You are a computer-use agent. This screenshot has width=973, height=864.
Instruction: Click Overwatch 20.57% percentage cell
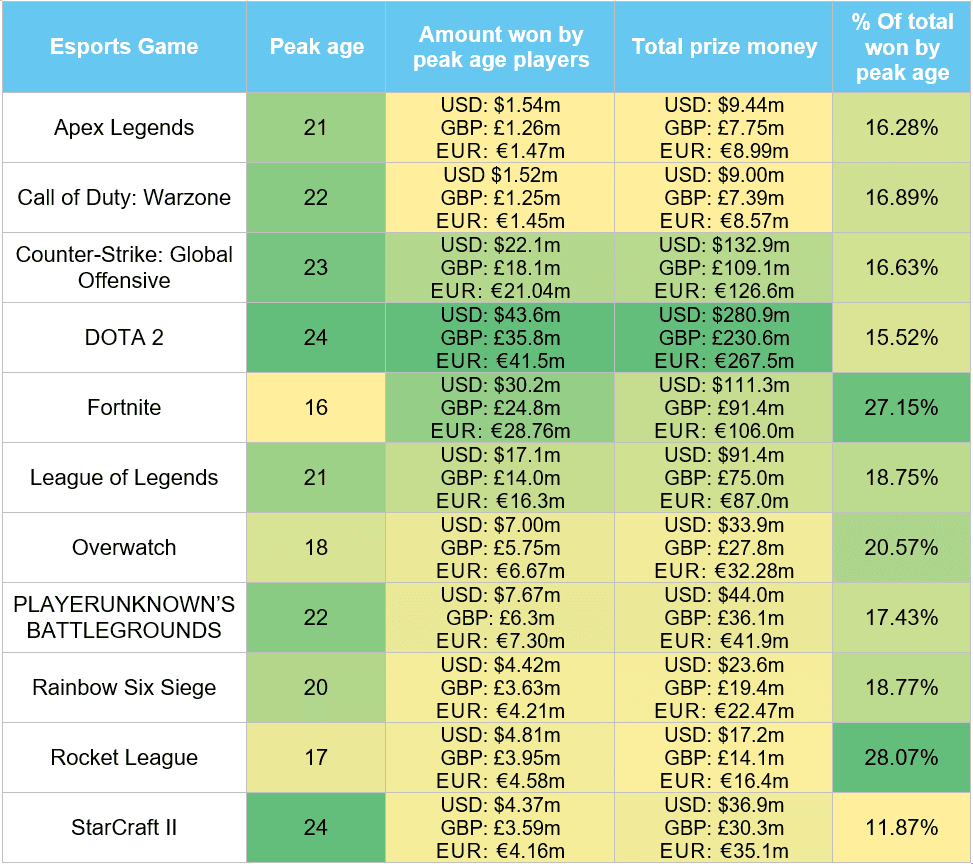pos(902,548)
